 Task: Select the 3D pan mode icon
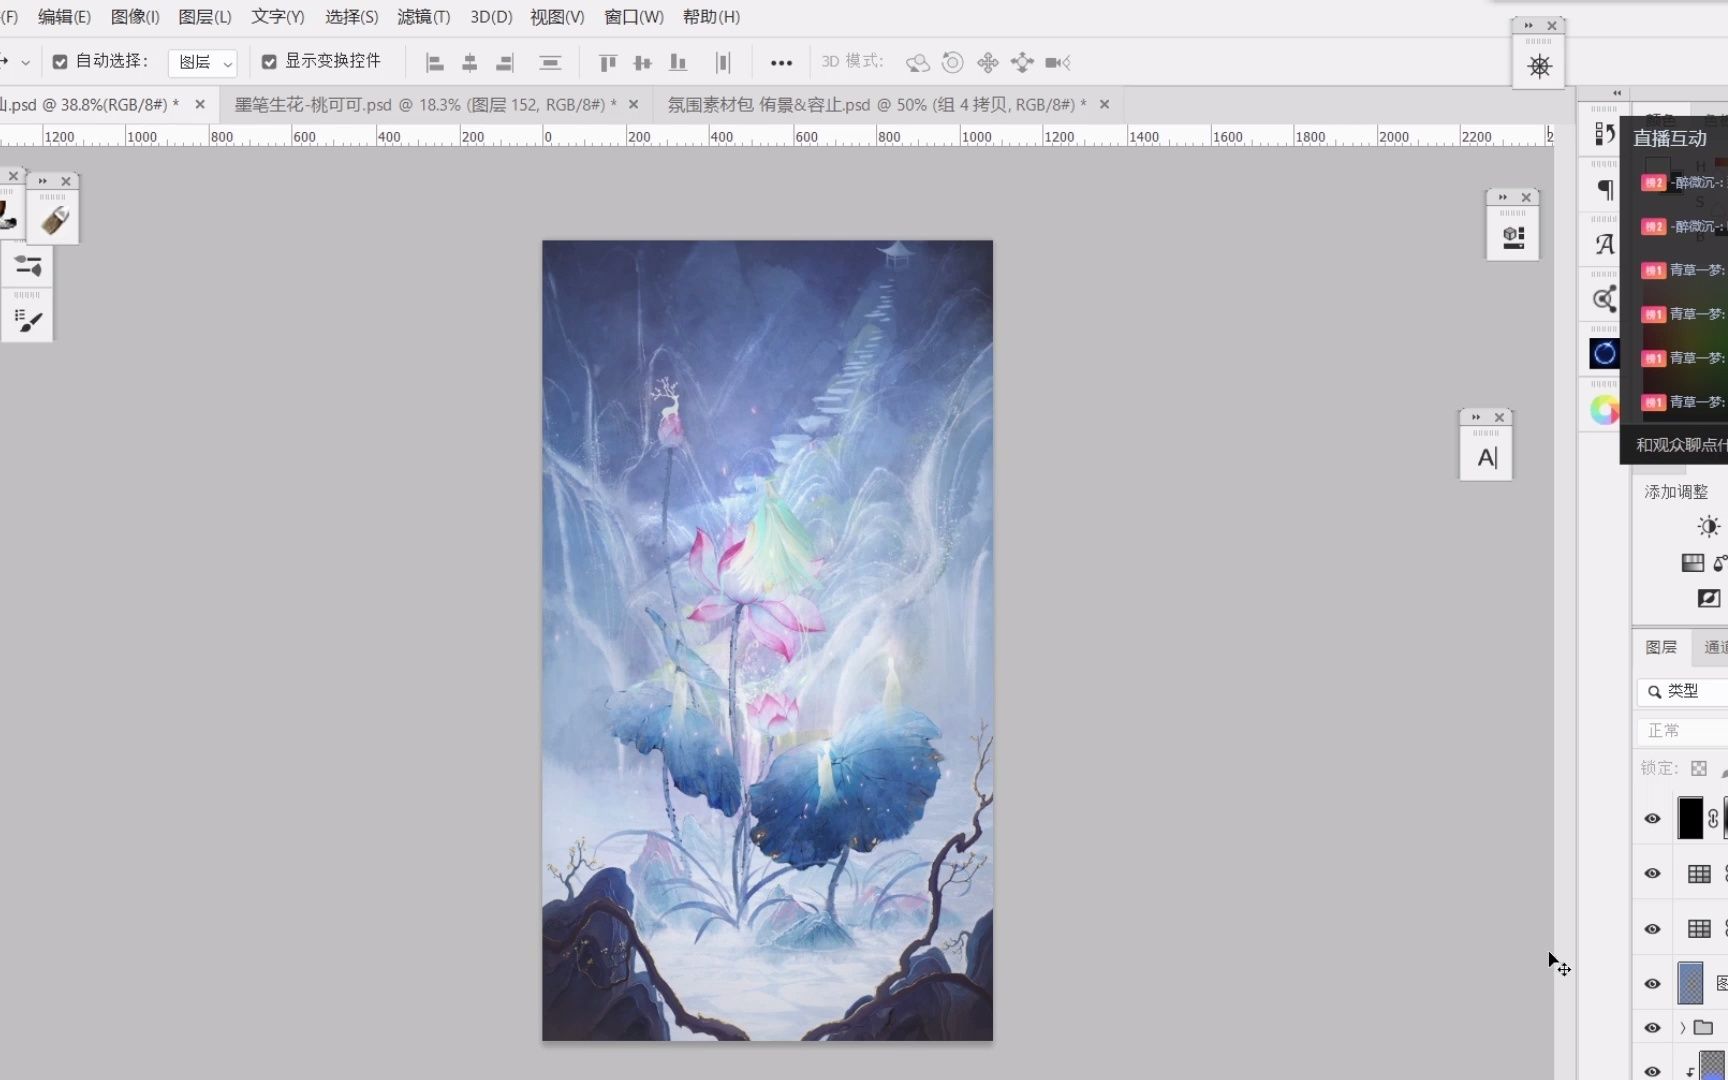pyautogui.click(x=988, y=63)
